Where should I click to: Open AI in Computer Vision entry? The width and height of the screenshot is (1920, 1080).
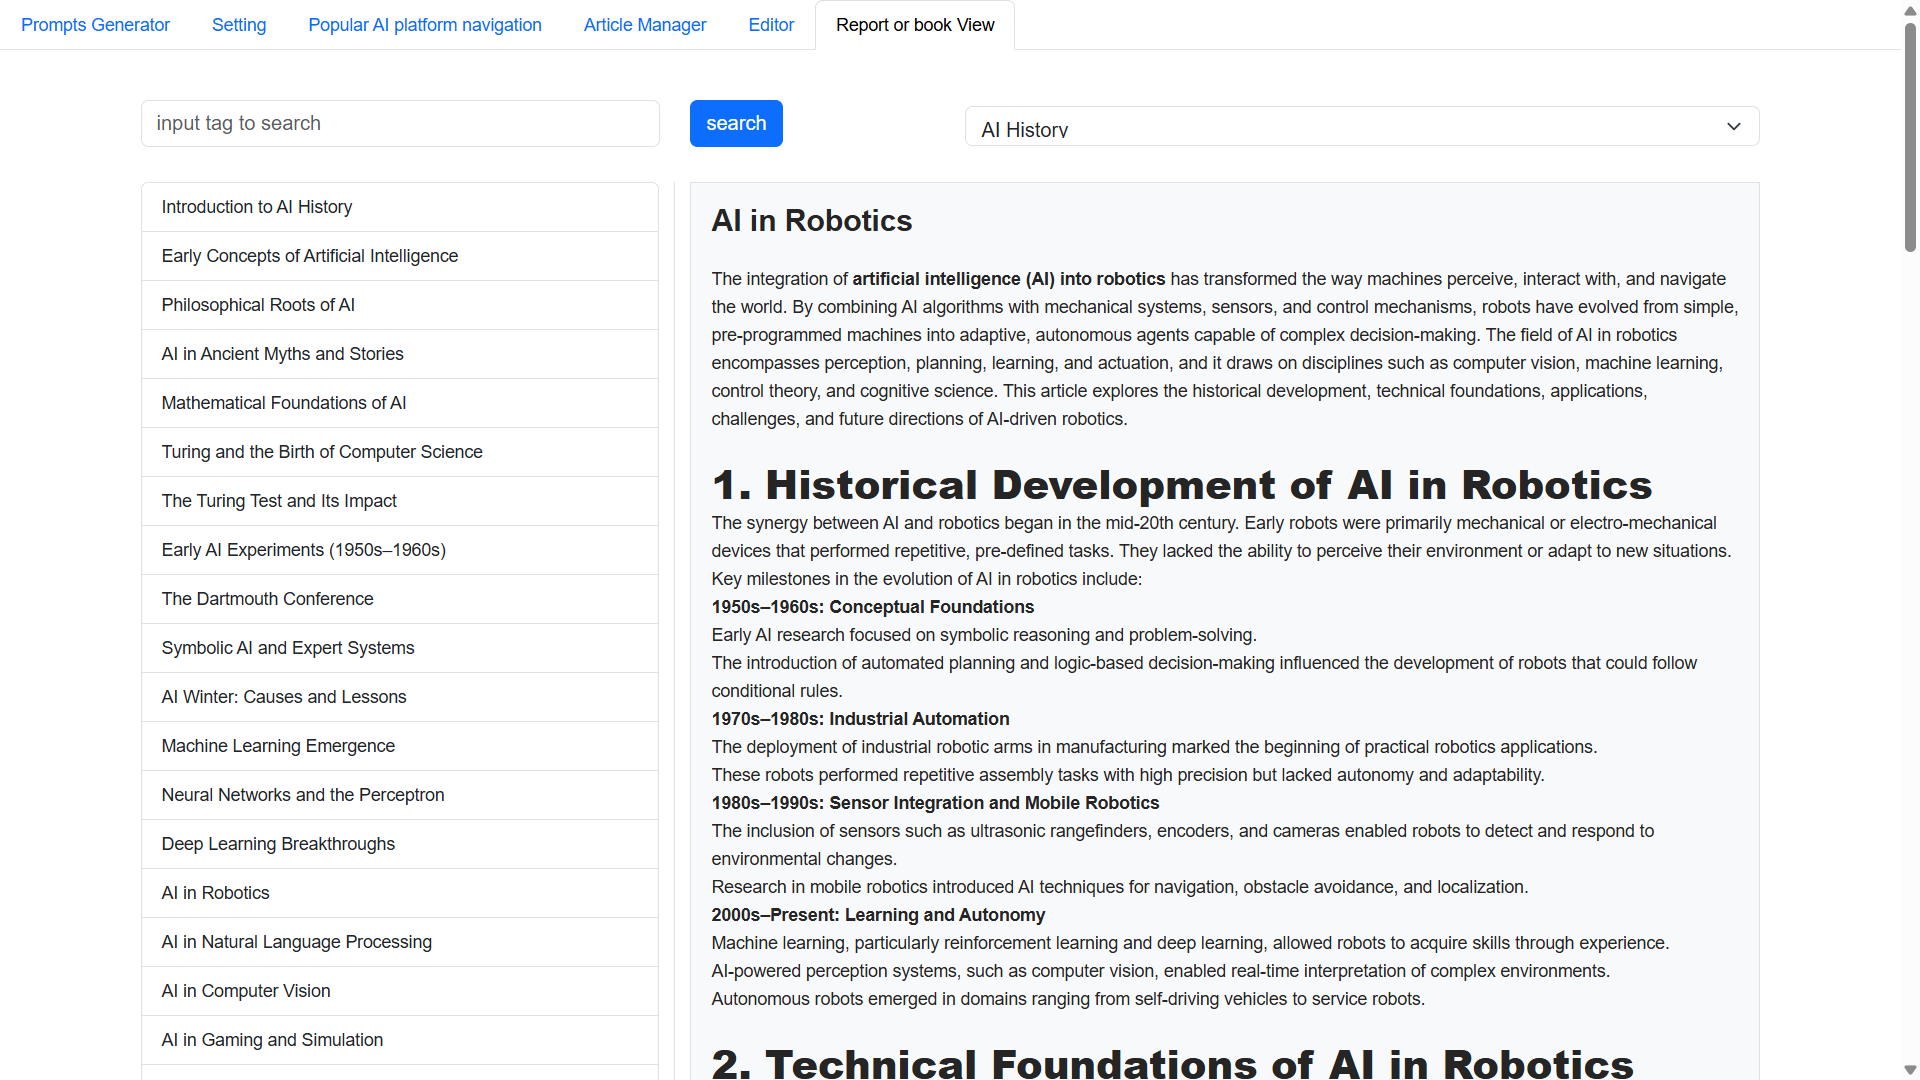pos(246,991)
